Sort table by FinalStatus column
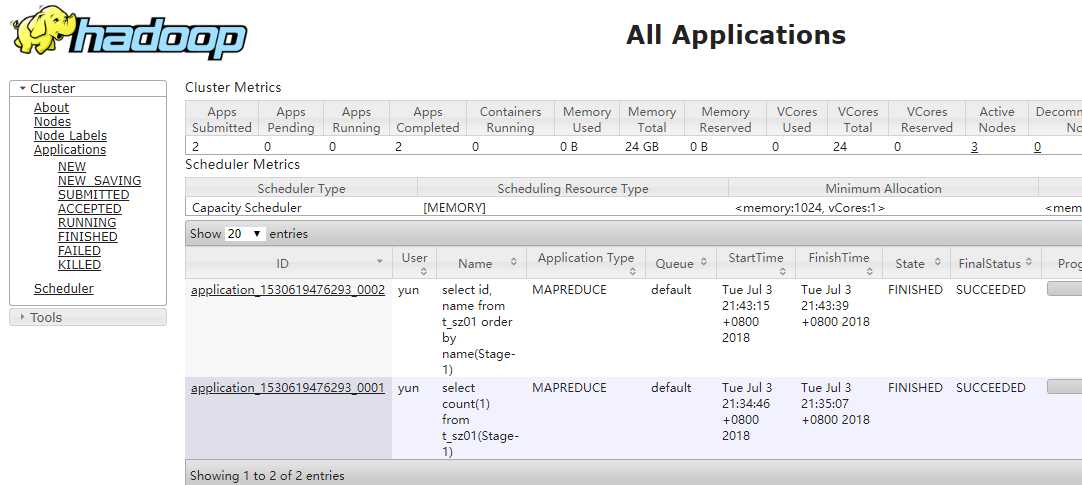The width and height of the screenshot is (1082, 485). (996, 263)
